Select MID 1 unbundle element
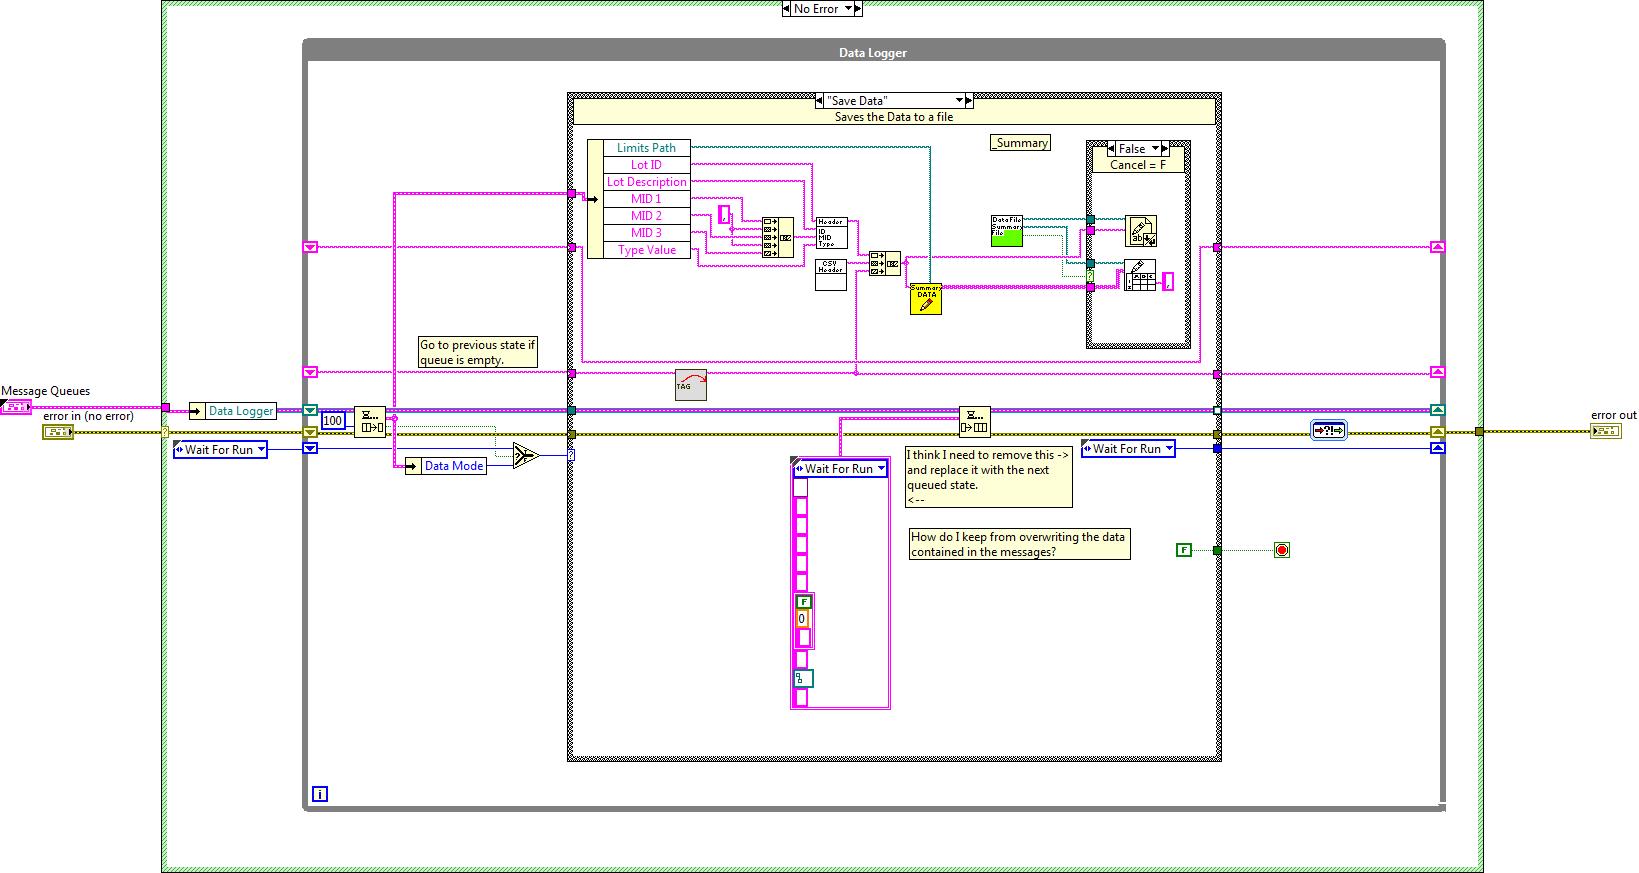 (x=647, y=199)
